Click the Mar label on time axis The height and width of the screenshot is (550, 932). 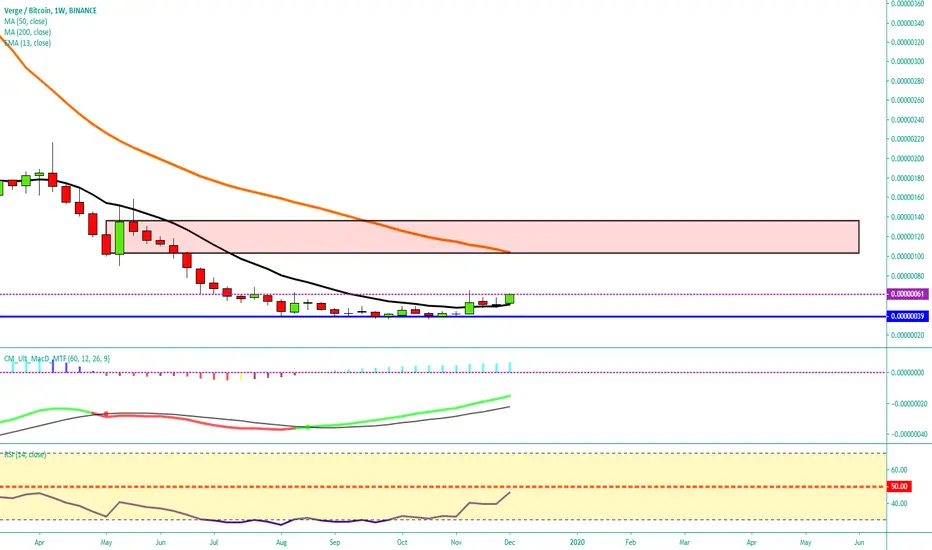pos(685,542)
